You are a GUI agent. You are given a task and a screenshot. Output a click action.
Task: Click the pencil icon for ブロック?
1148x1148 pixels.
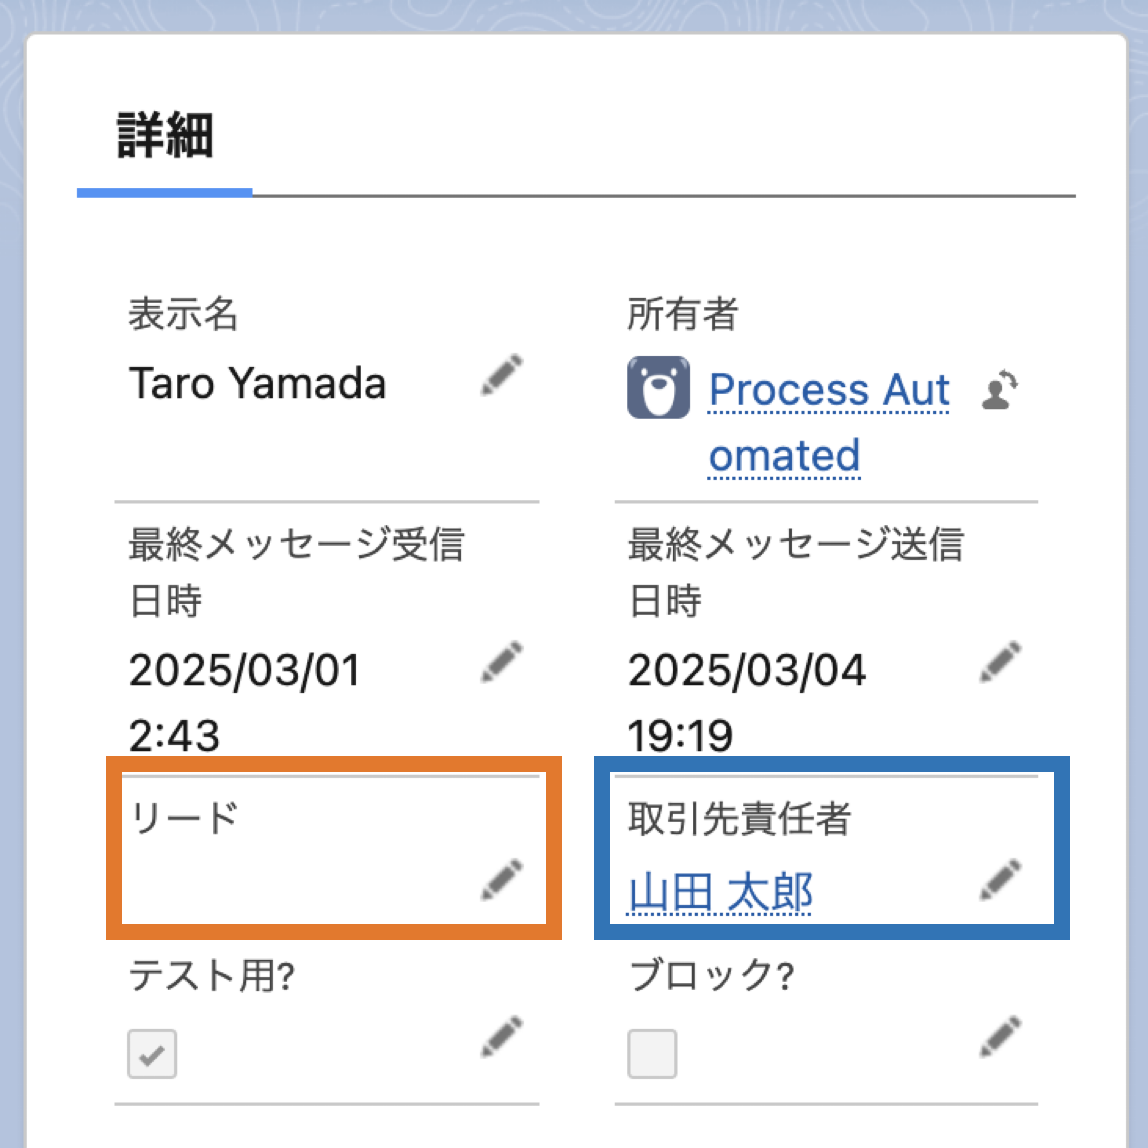coord(1000,1037)
